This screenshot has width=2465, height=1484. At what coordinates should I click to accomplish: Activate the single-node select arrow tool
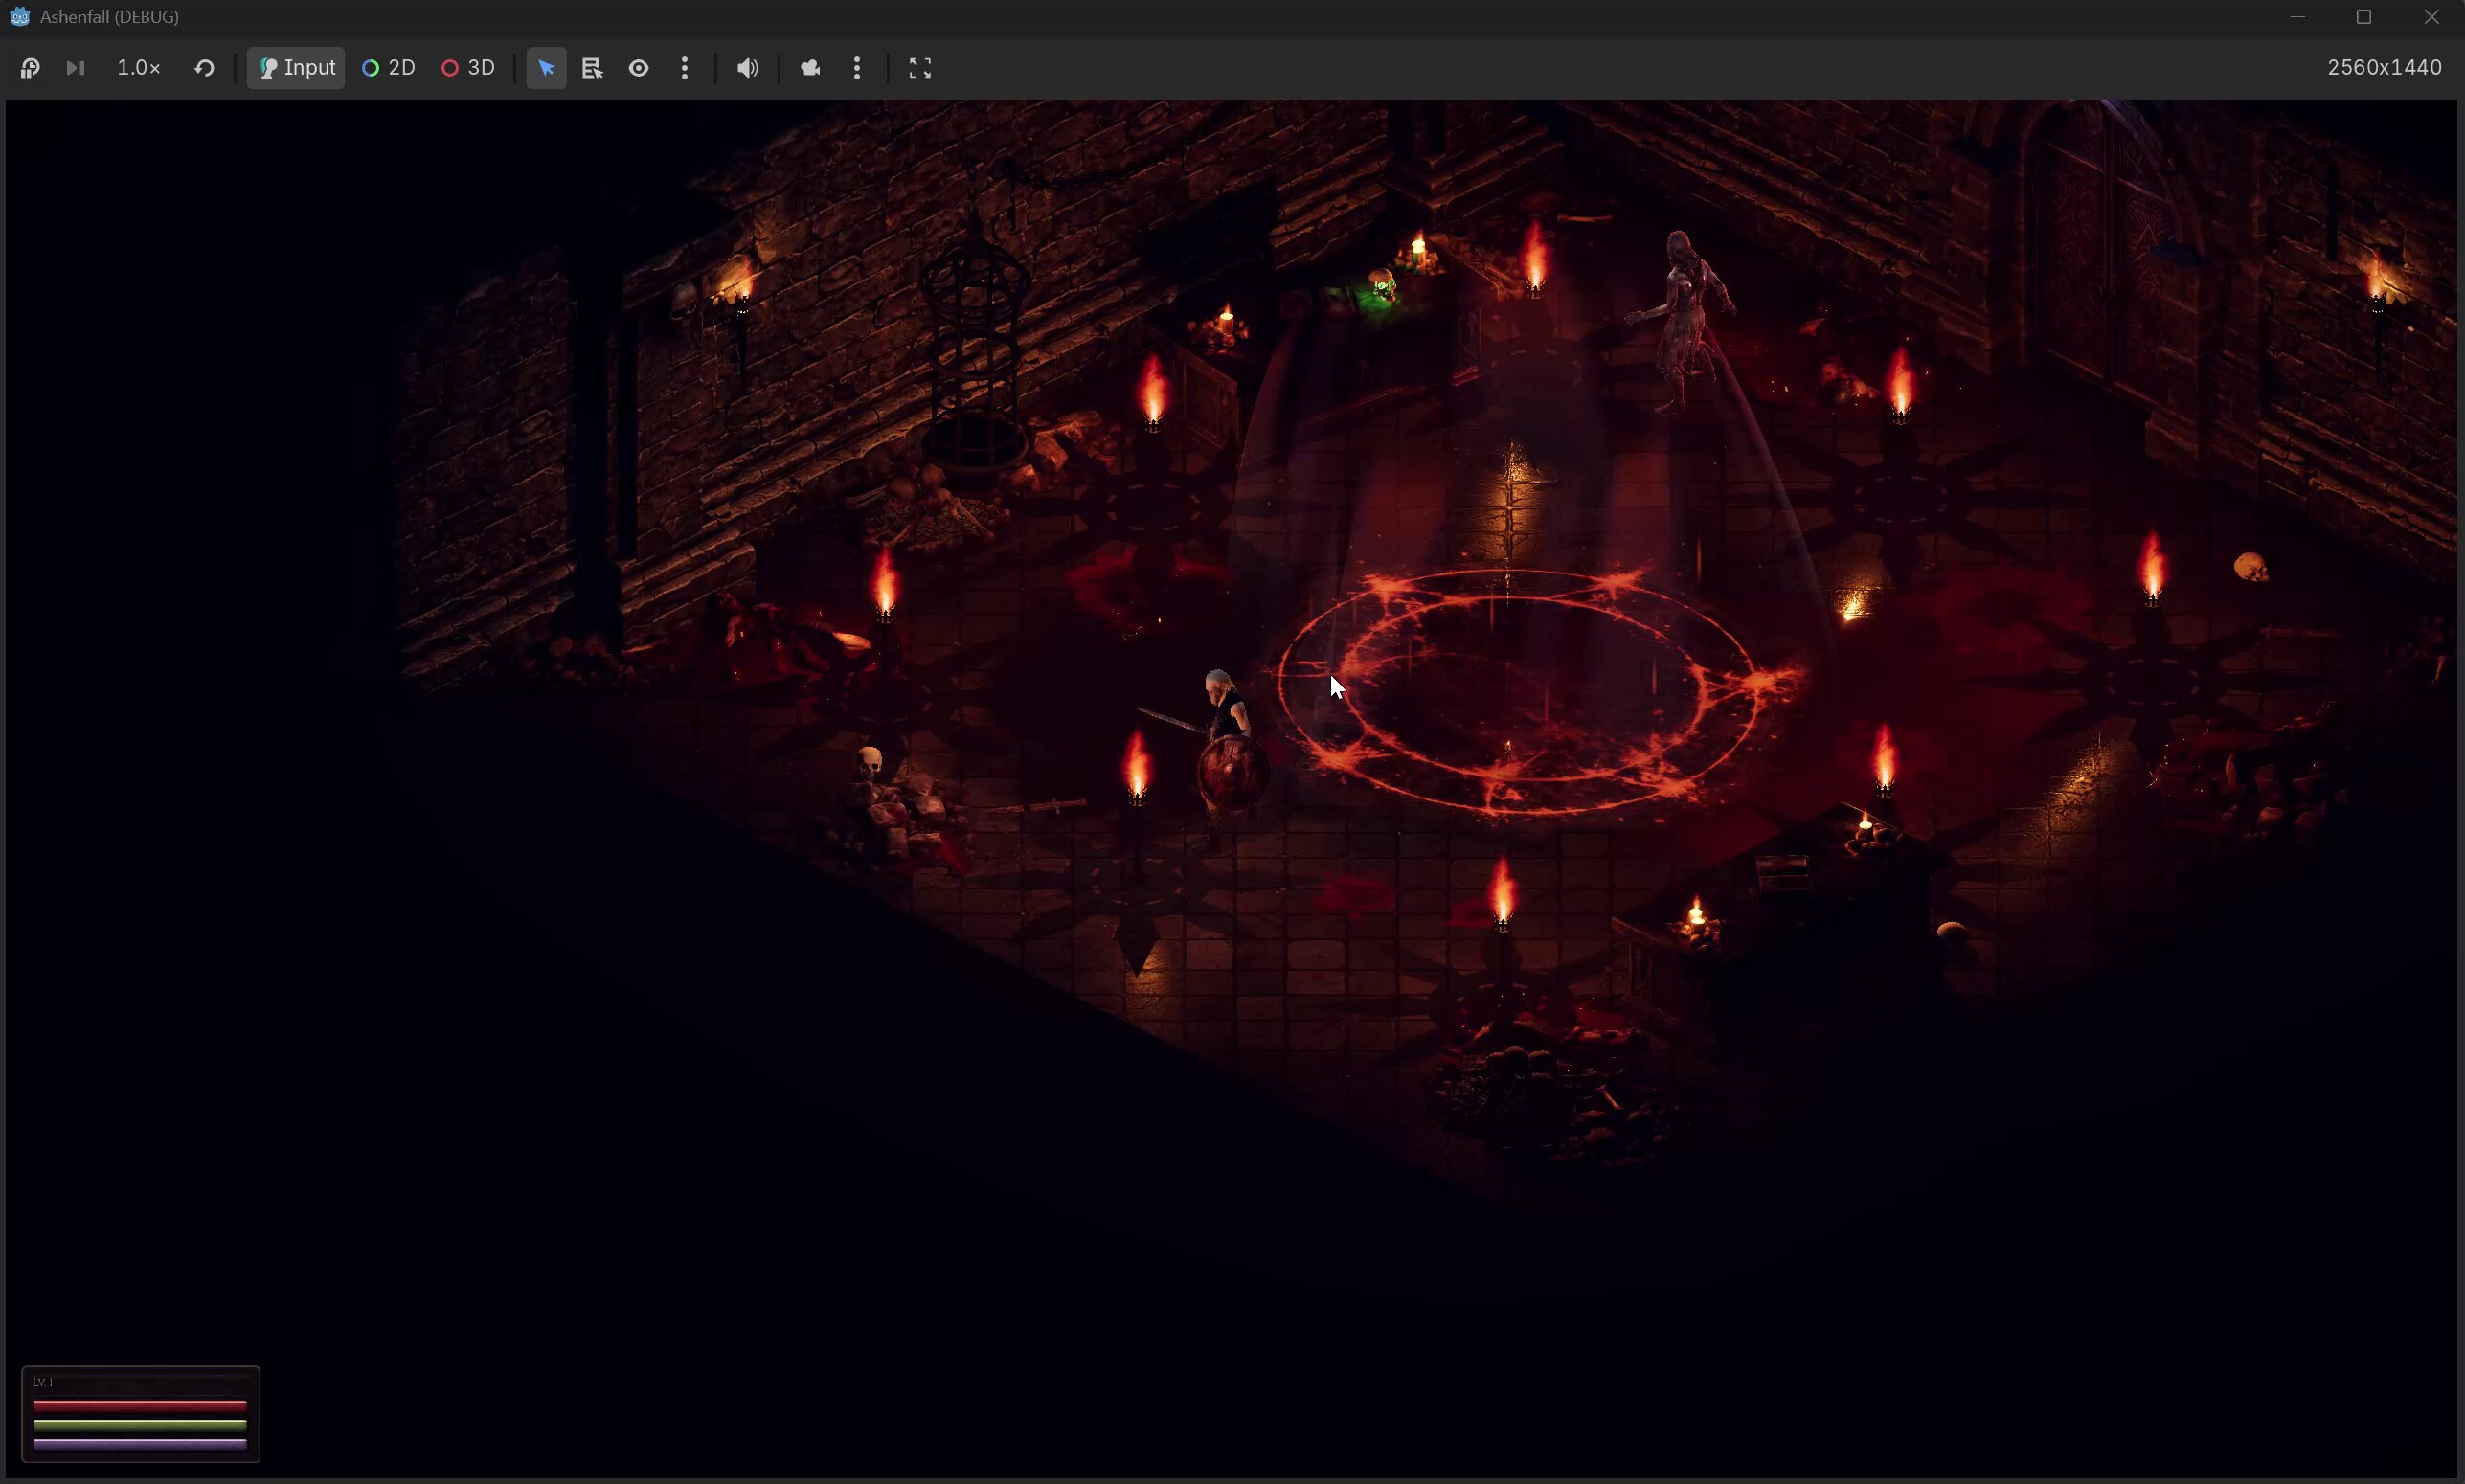[546, 68]
